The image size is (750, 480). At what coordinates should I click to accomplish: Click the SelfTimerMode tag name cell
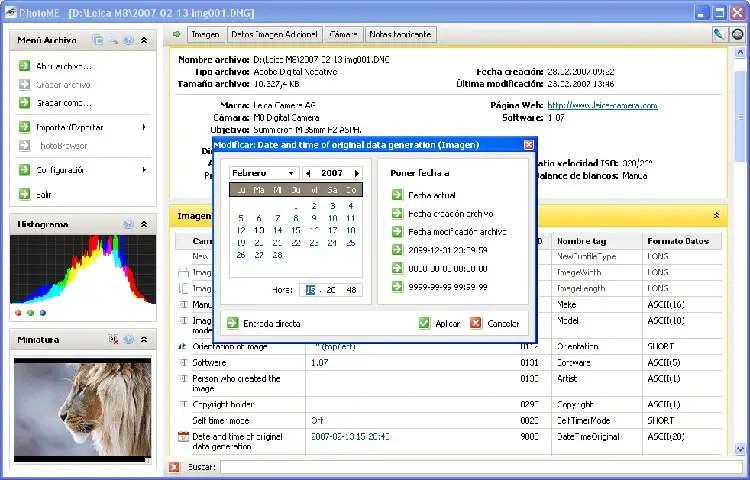coord(584,421)
